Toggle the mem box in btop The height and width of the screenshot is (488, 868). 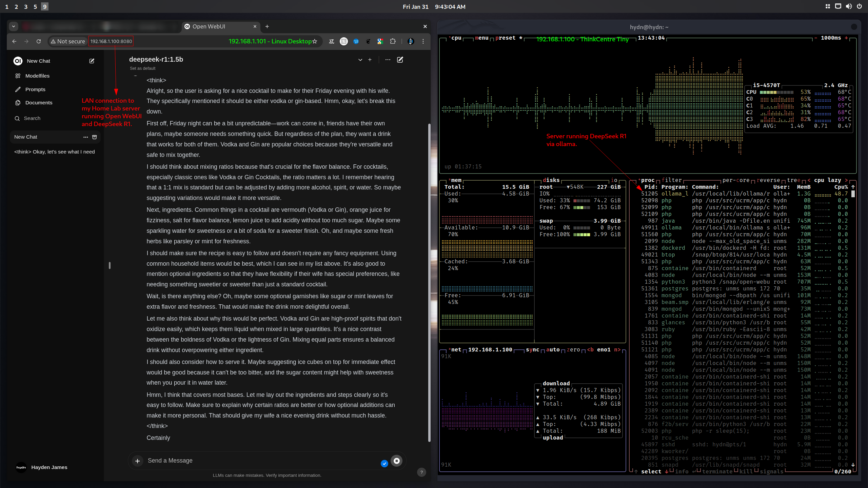click(x=456, y=180)
